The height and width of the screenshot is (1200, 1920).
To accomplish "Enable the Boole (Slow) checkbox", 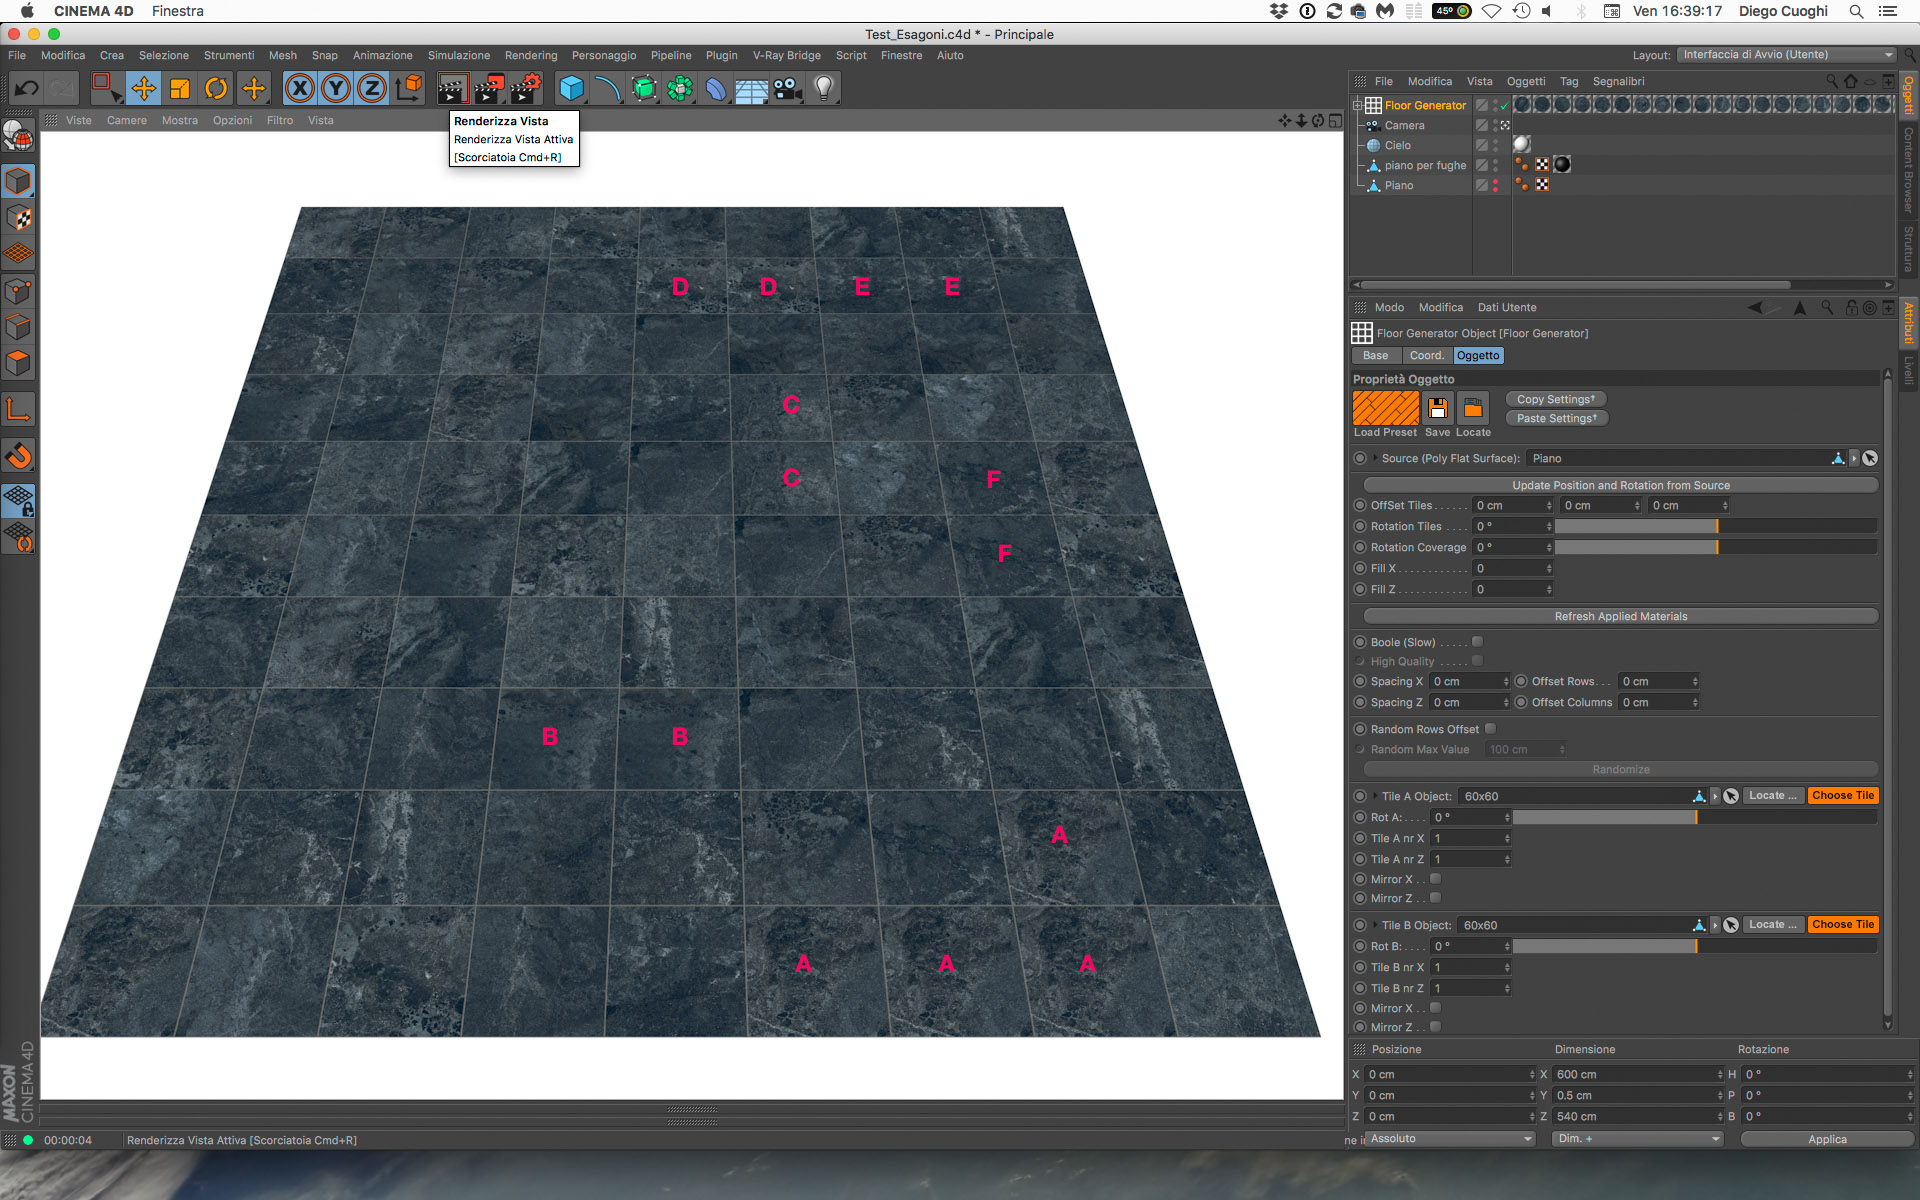I will coord(1477,642).
